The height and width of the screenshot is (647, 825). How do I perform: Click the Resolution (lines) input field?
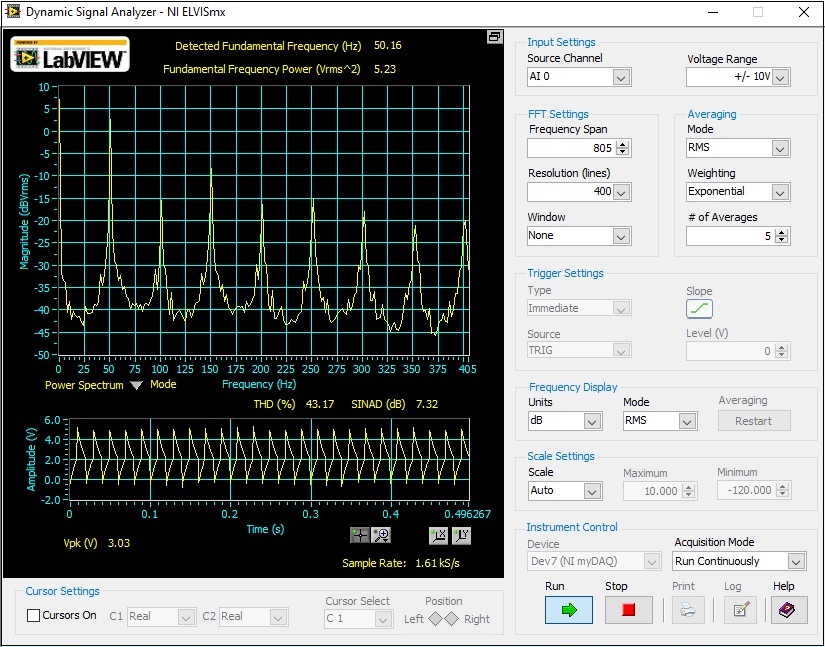pyautogui.click(x=570, y=191)
